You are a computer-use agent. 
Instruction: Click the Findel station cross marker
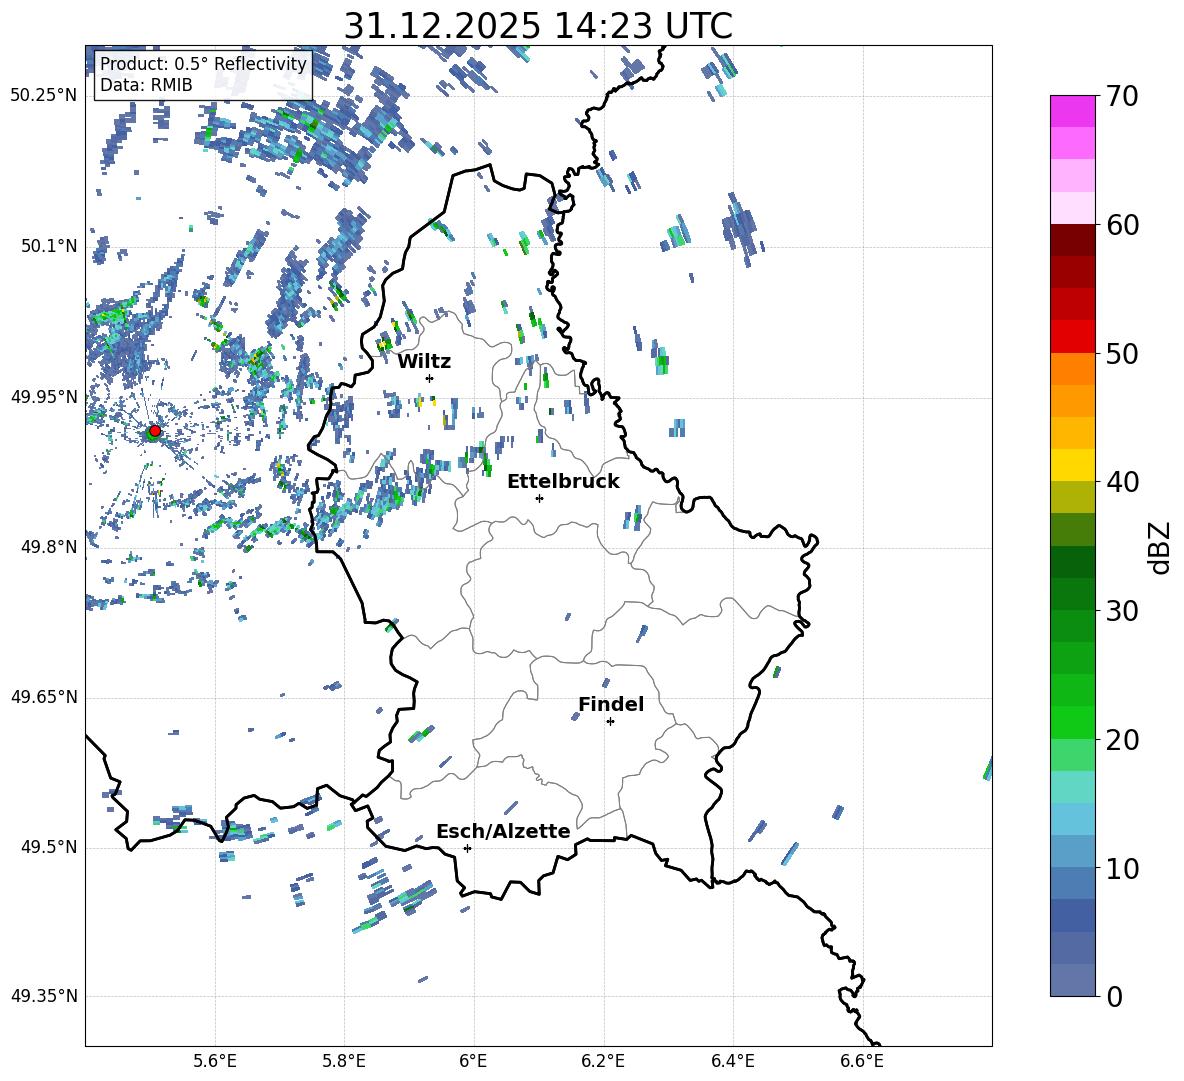point(610,722)
